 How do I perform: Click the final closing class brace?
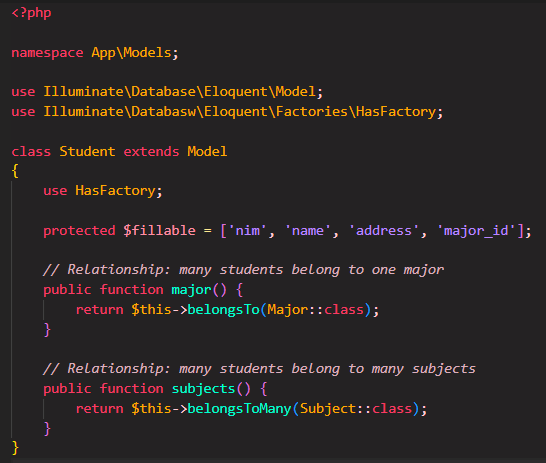tap(15, 448)
